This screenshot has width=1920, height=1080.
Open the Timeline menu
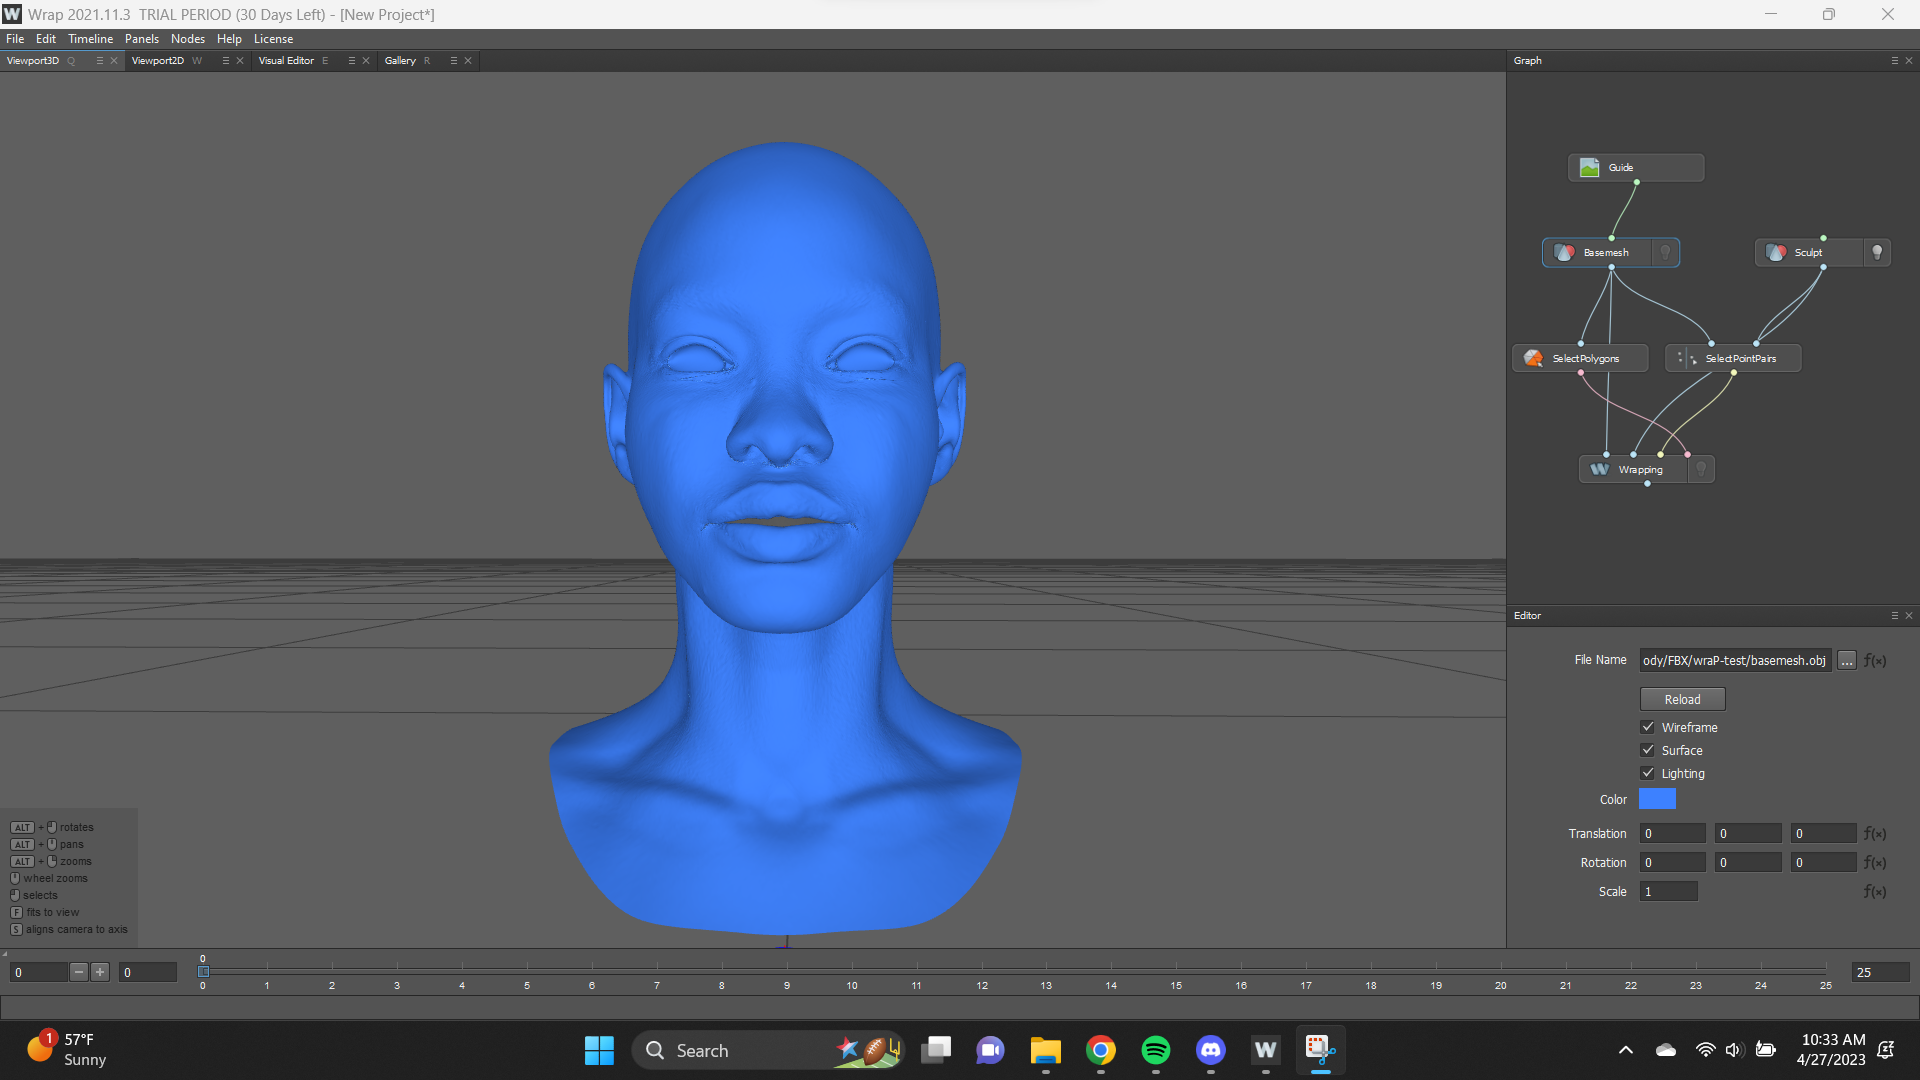(x=90, y=39)
